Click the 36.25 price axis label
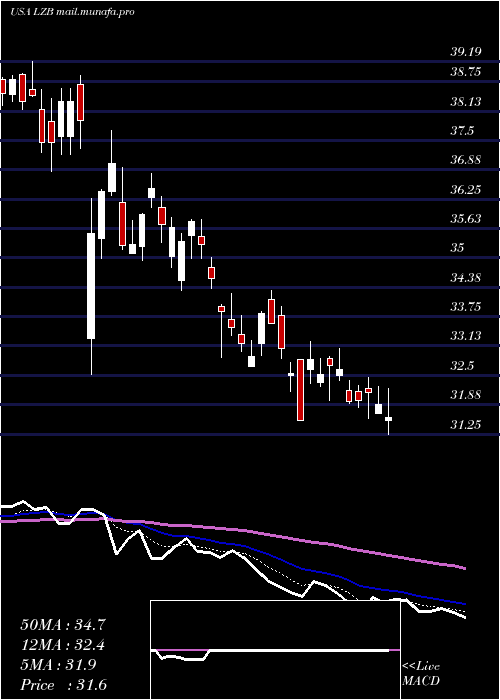 click(466, 190)
